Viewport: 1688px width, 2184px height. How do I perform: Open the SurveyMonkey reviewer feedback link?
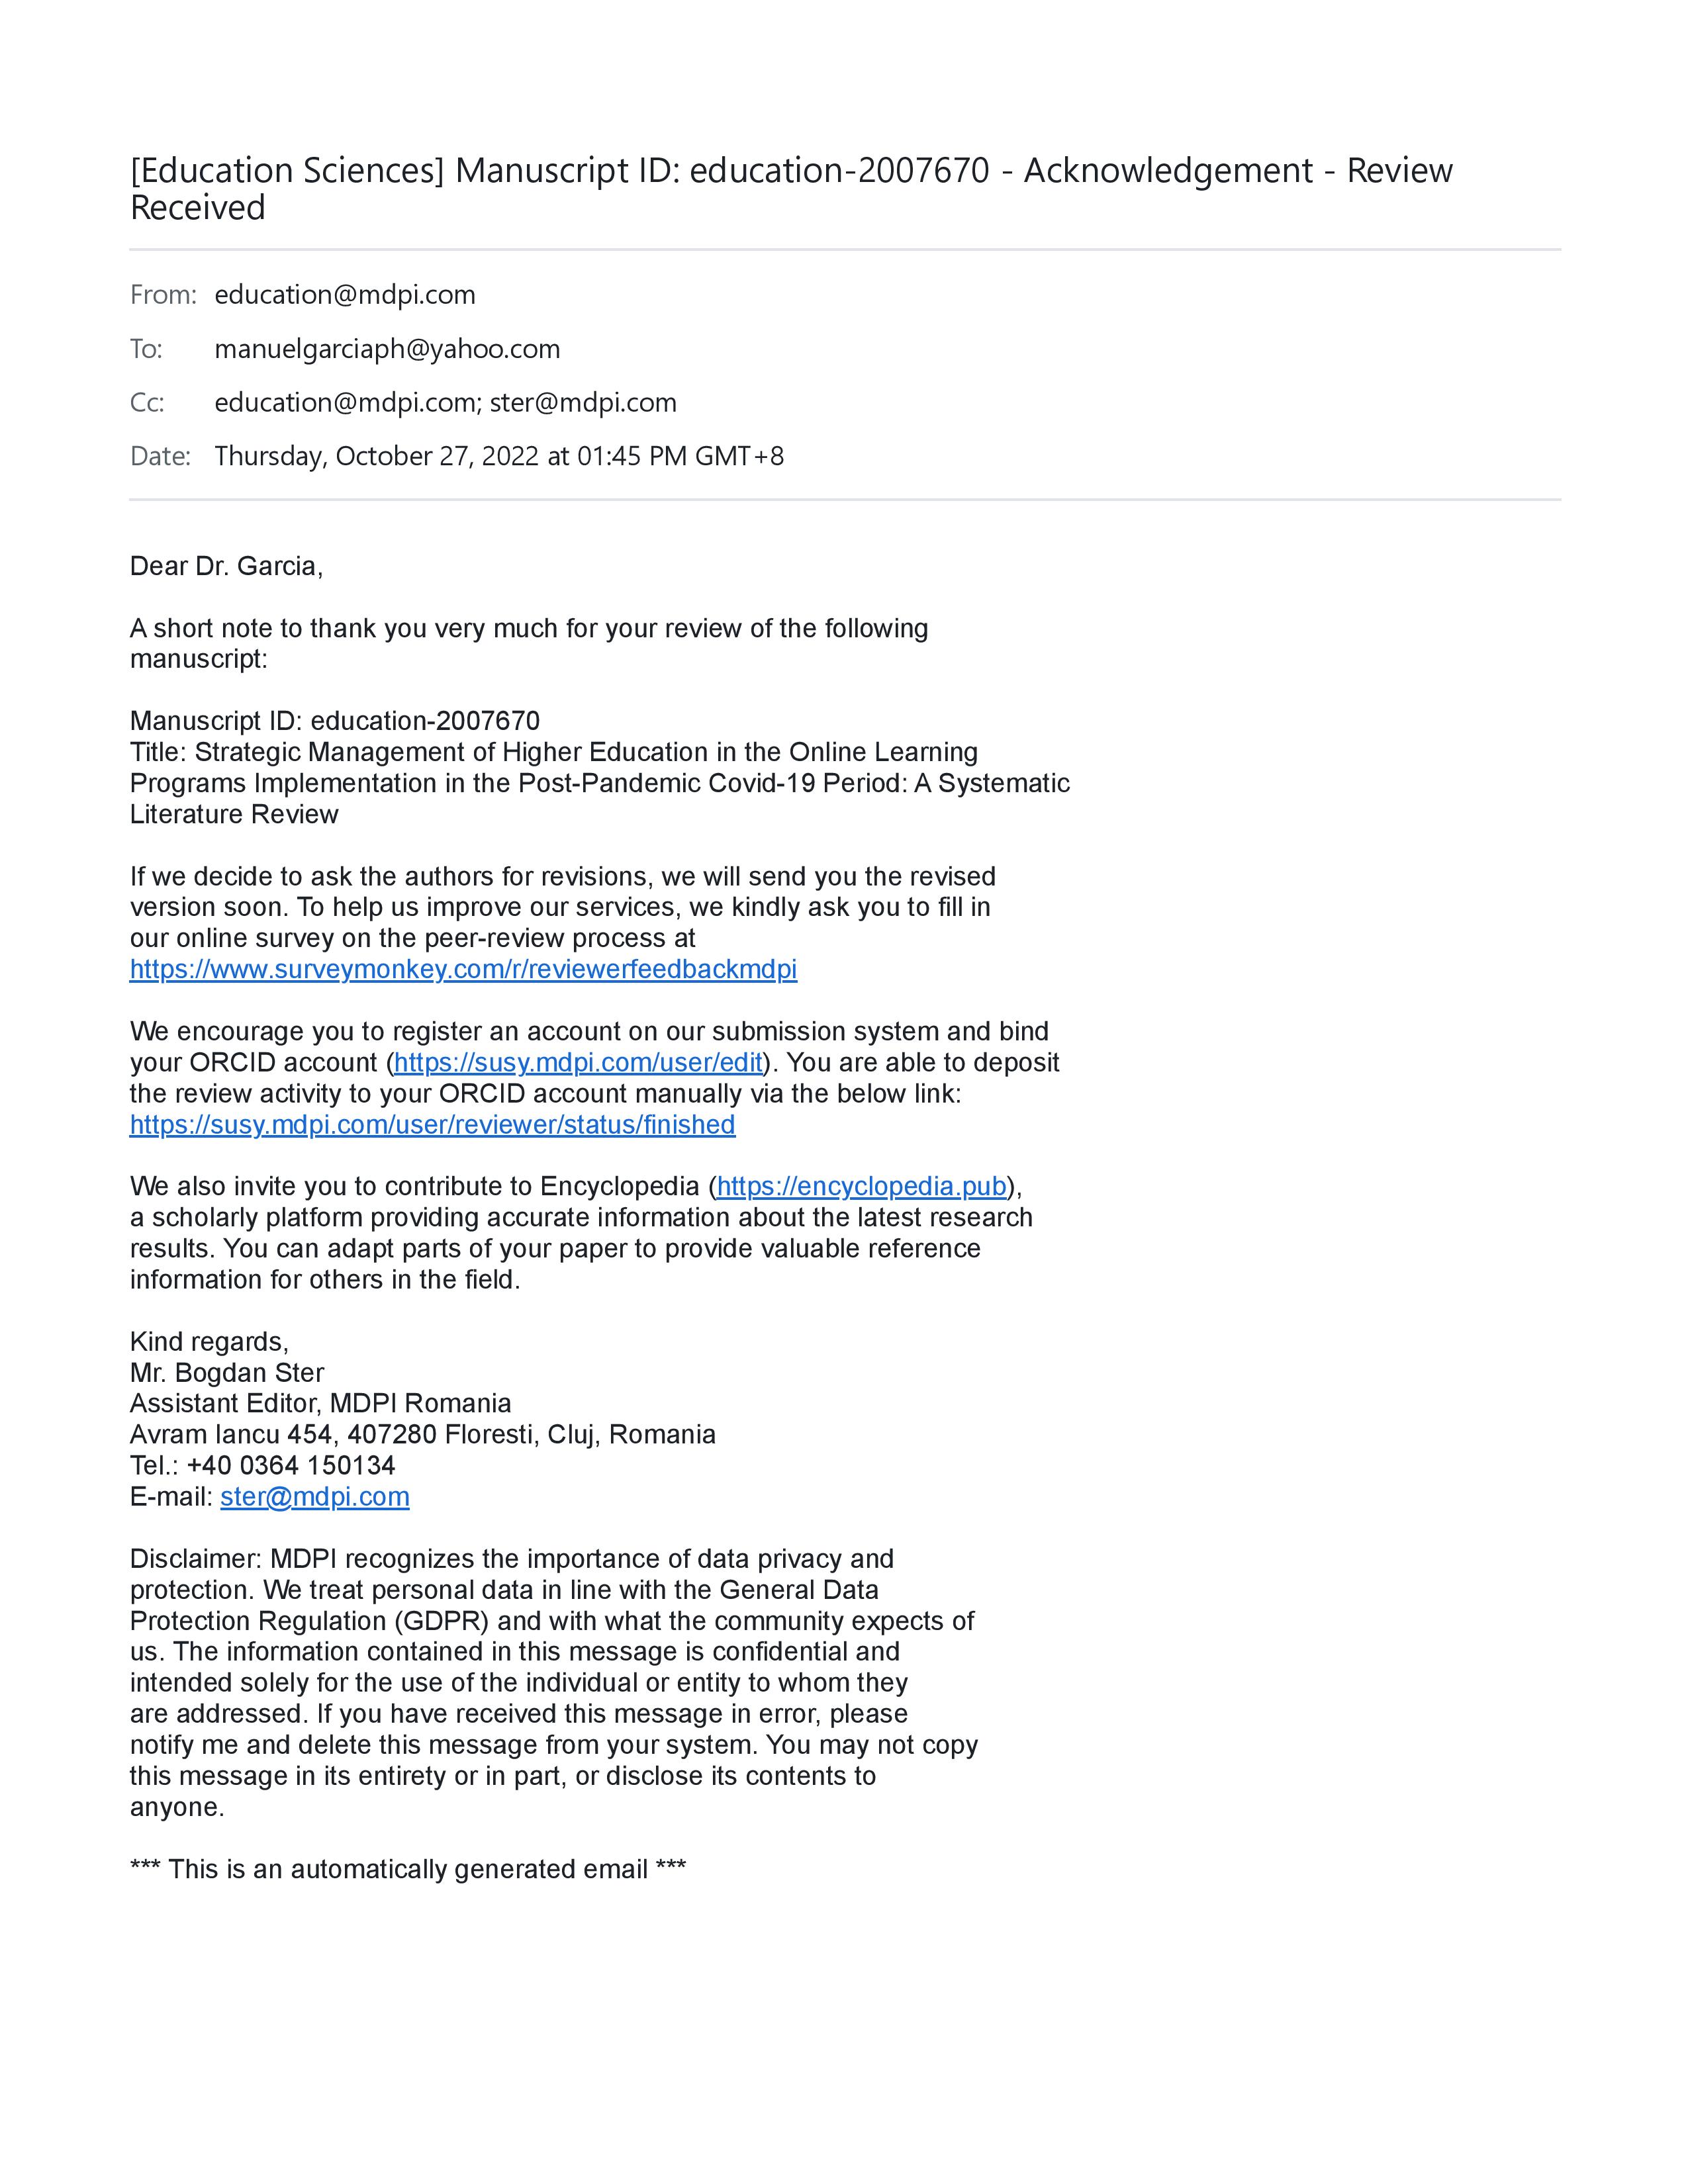(x=463, y=969)
